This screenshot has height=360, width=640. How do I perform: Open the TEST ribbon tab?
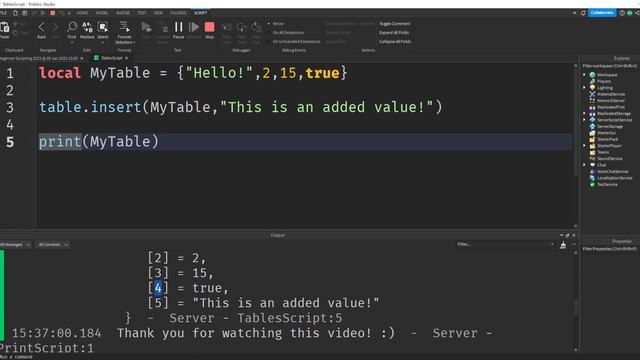(x=142, y=13)
